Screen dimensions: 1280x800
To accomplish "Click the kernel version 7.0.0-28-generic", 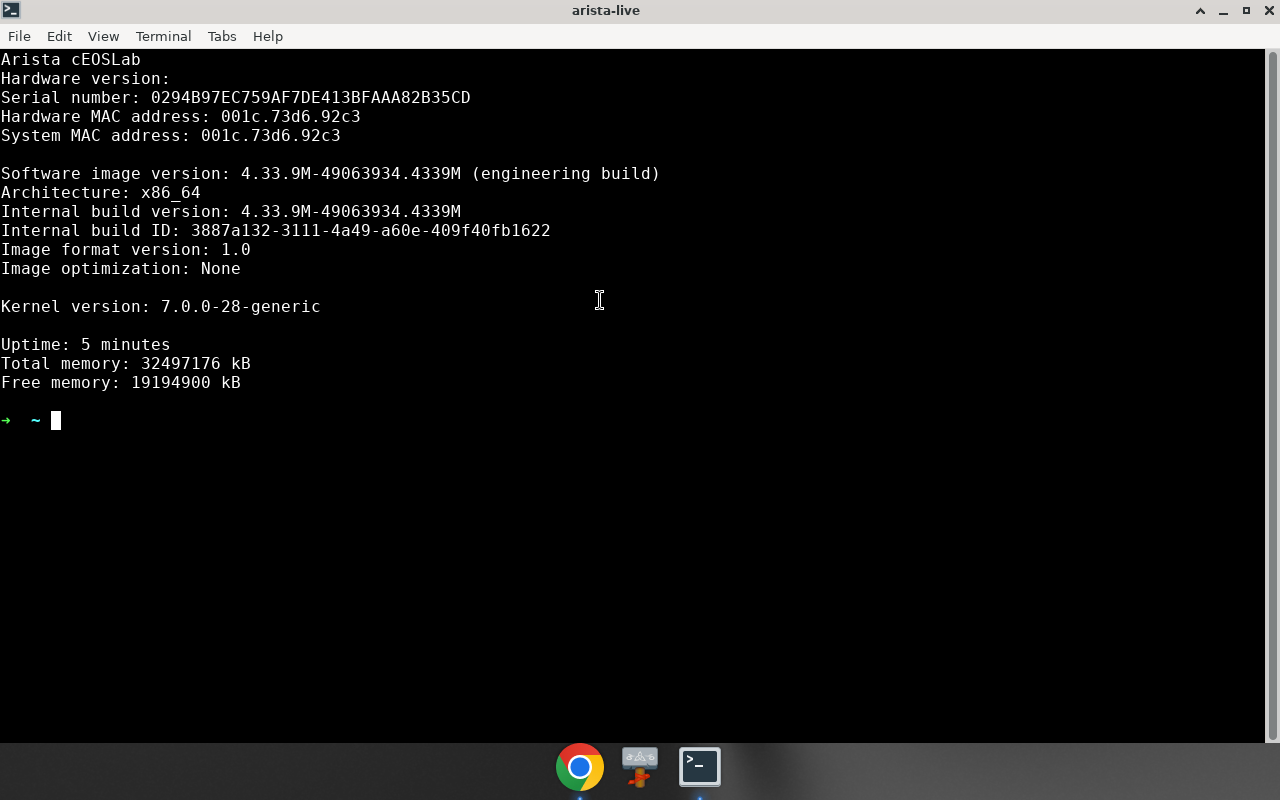I will tap(241, 307).
